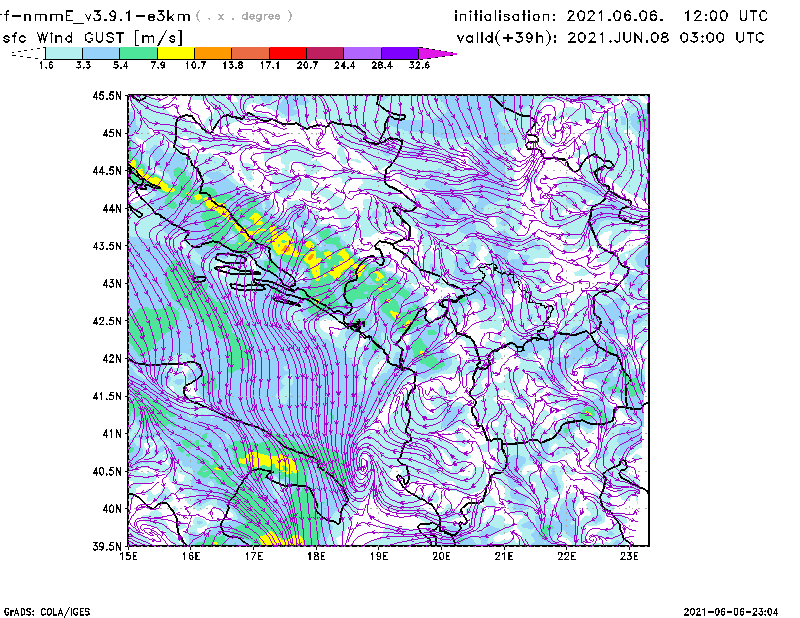
Task: Click the legend value 7.9
Action: click(x=158, y=65)
